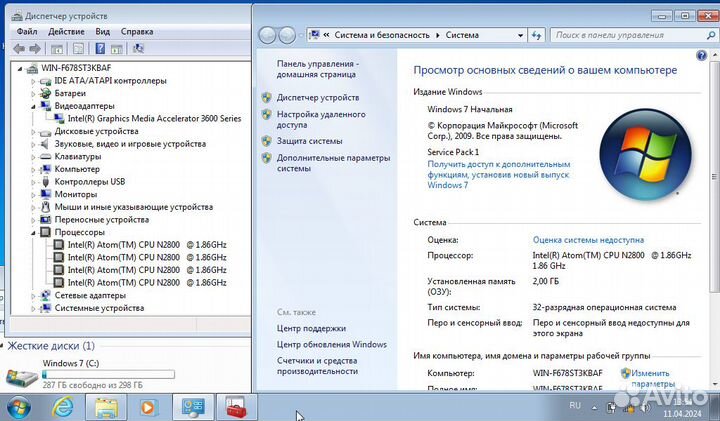Click the Windows 7 (C:) drive usage bar
Image resolution: width=720 pixels, height=421 pixels.
[108, 375]
